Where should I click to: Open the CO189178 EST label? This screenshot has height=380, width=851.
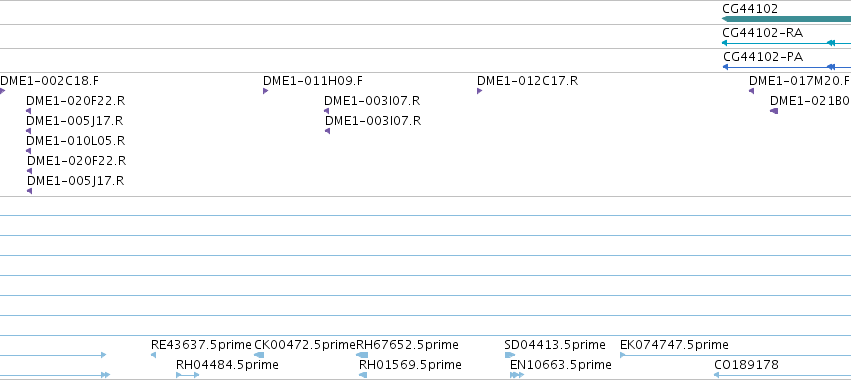pyautogui.click(x=746, y=364)
